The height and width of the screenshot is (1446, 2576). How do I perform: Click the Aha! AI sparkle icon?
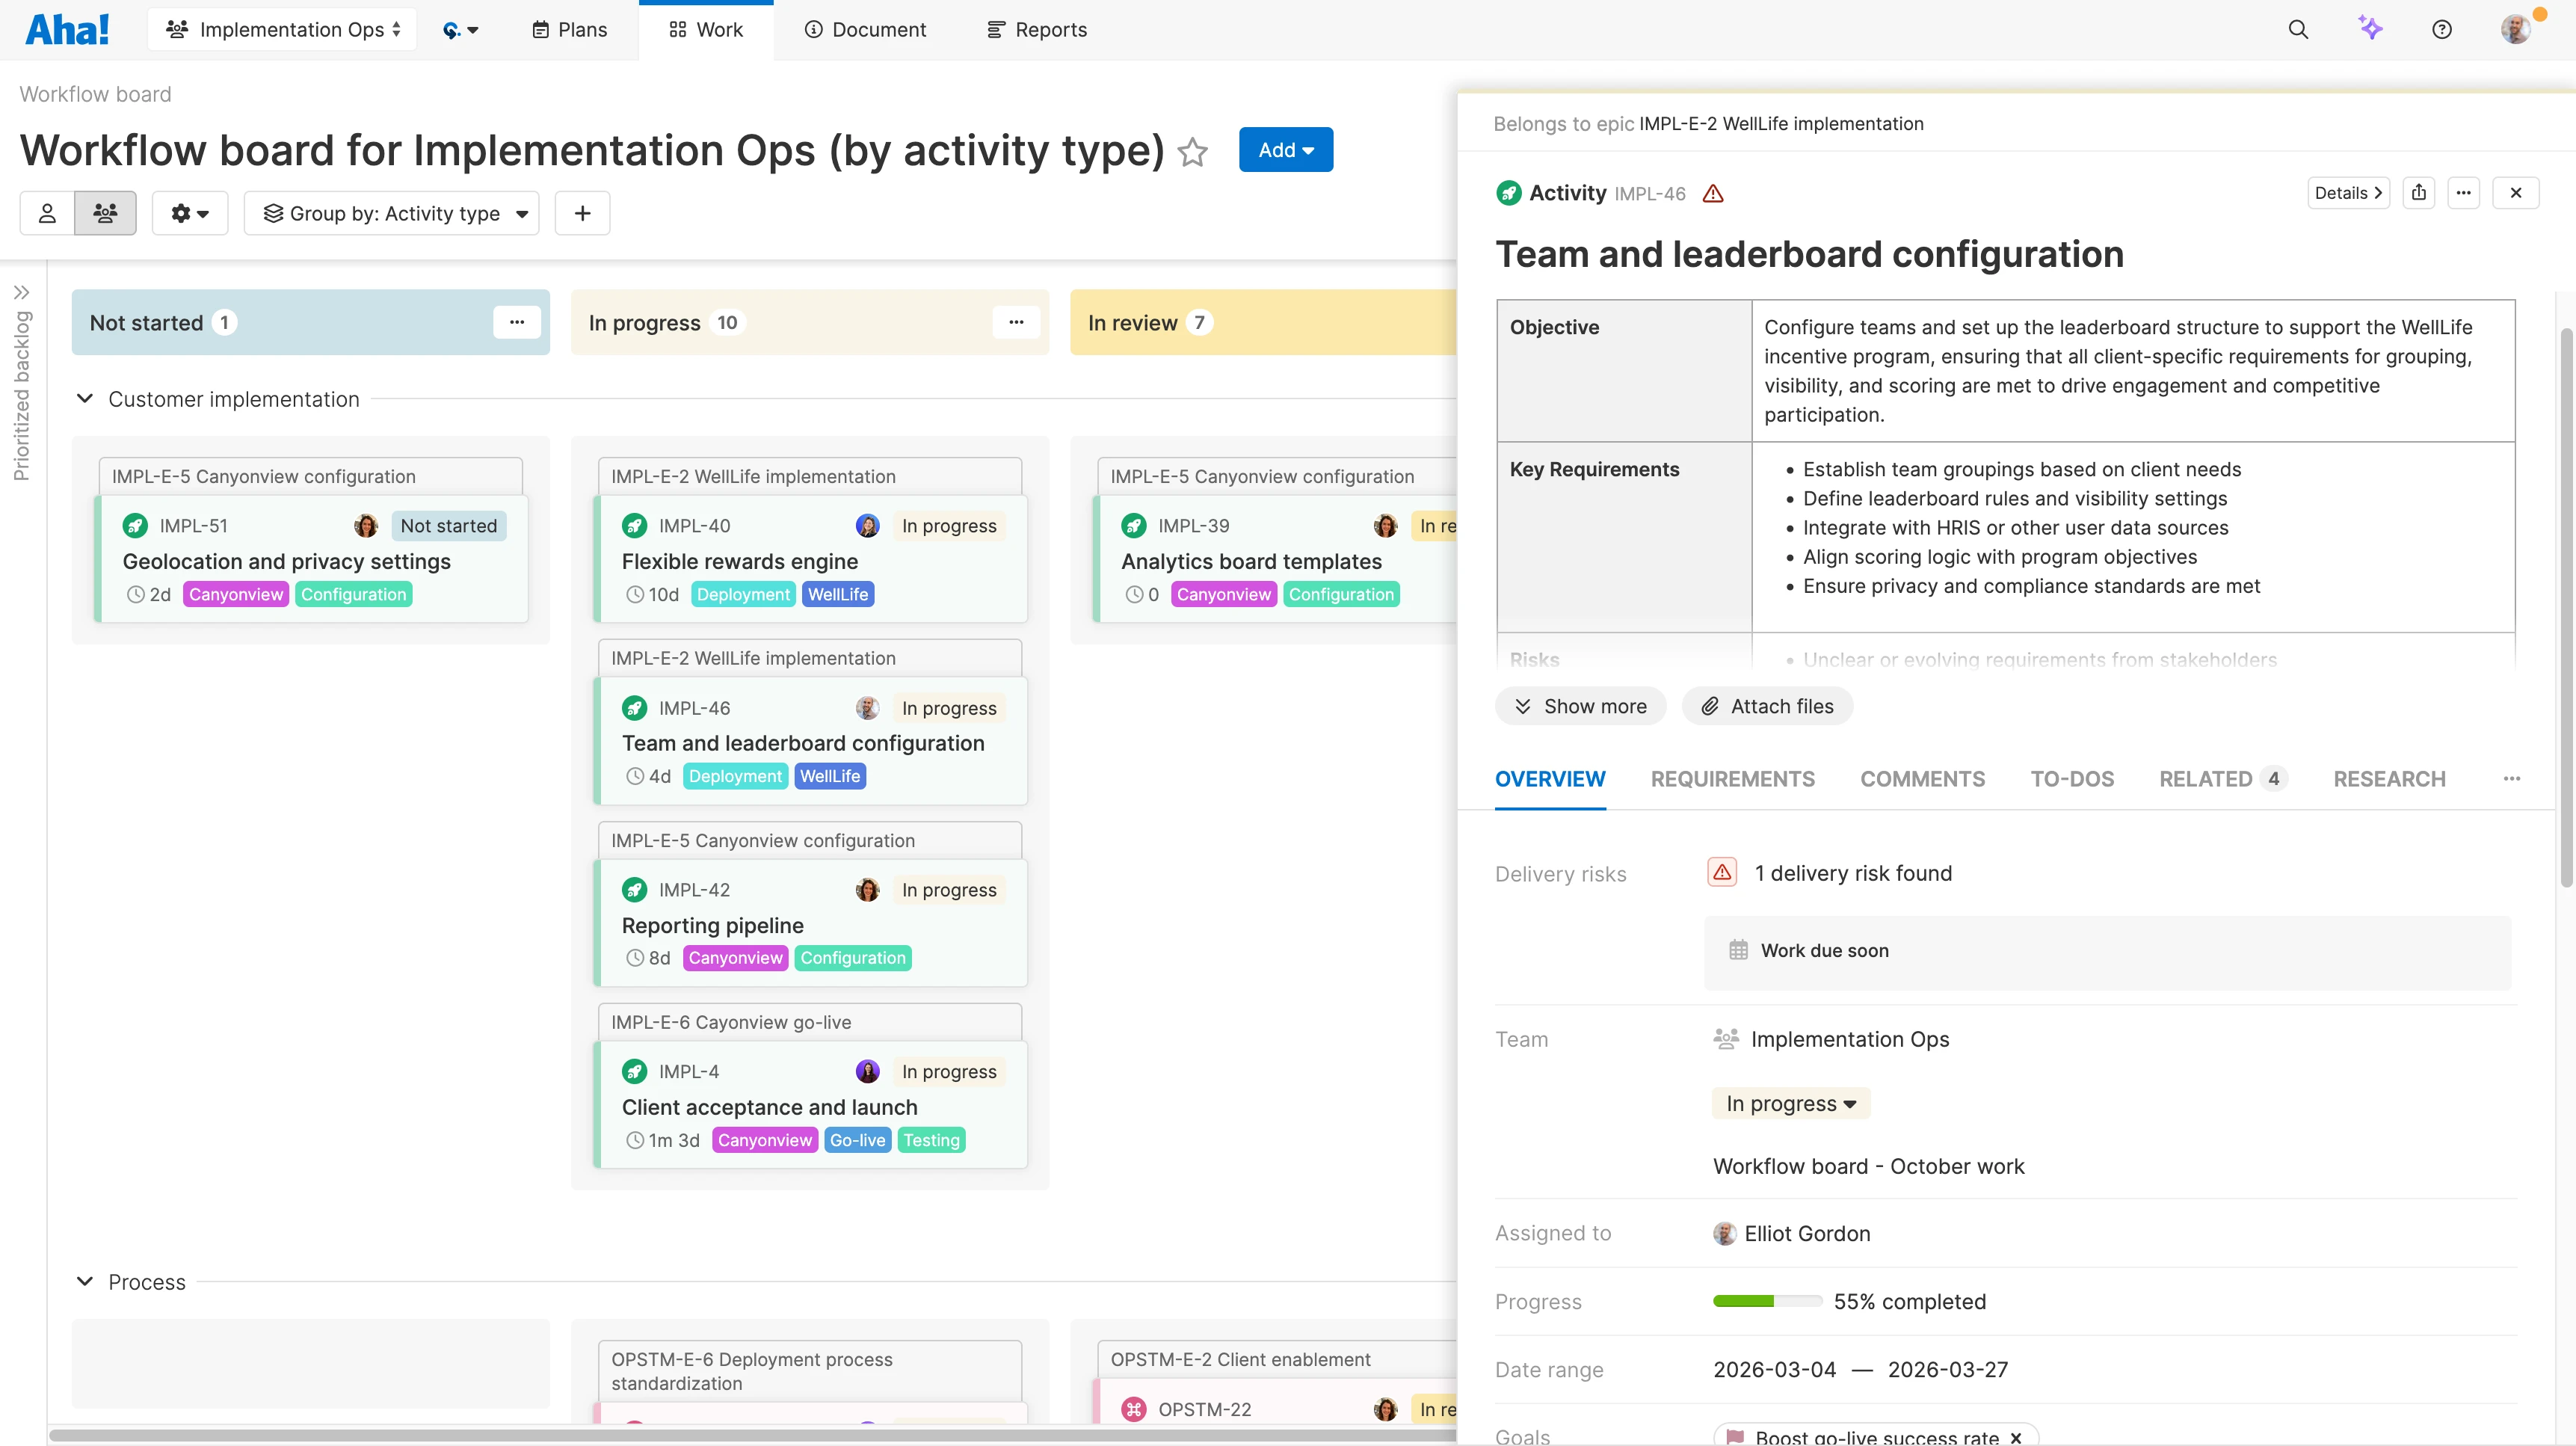coord(2371,29)
